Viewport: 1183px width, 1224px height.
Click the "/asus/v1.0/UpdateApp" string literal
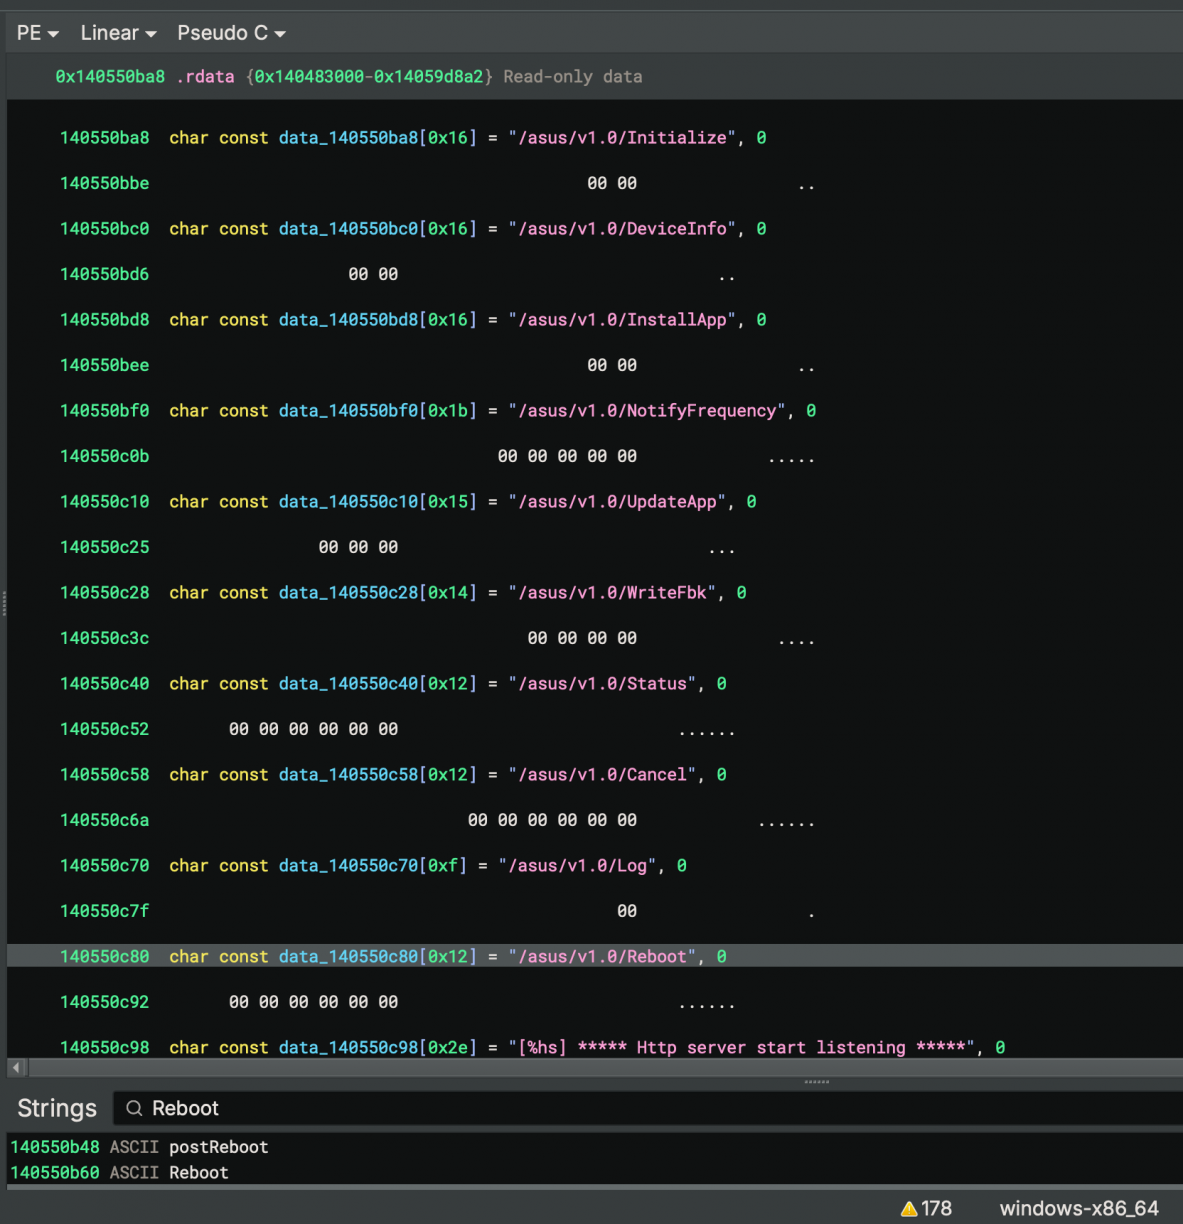[616, 502]
